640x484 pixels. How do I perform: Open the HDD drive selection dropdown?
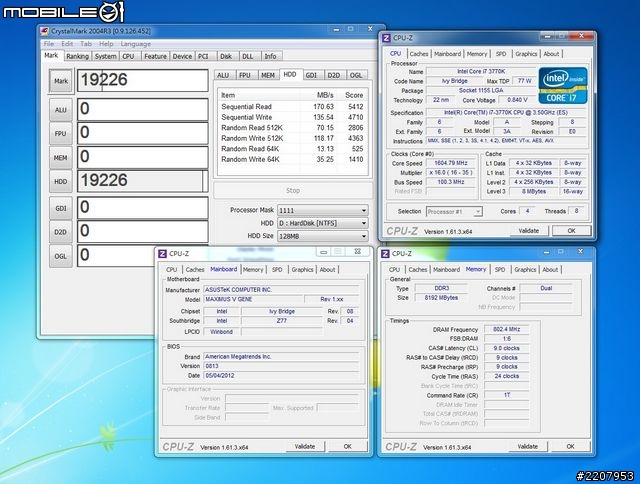(322, 223)
